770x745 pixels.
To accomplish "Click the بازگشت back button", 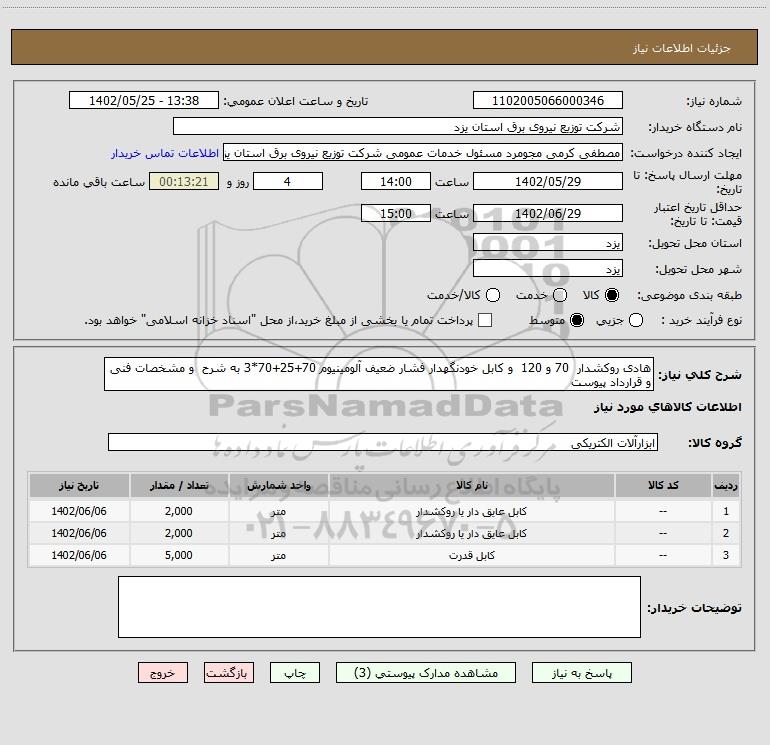I will pyautogui.click(x=229, y=673).
